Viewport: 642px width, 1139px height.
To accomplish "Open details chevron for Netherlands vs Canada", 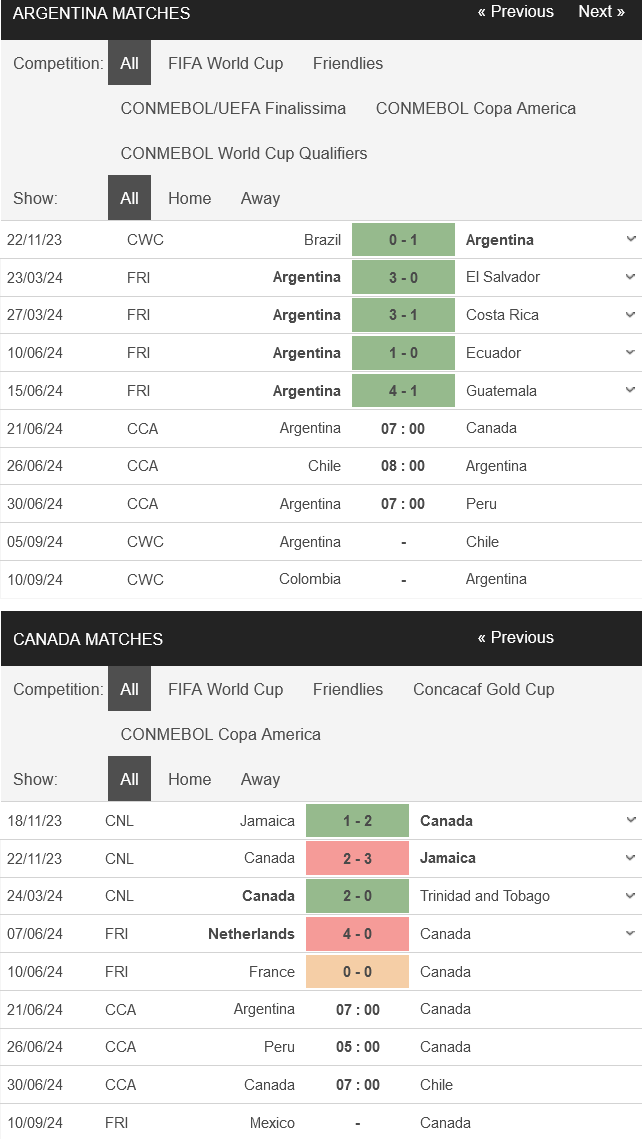I will (x=630, y=933).
